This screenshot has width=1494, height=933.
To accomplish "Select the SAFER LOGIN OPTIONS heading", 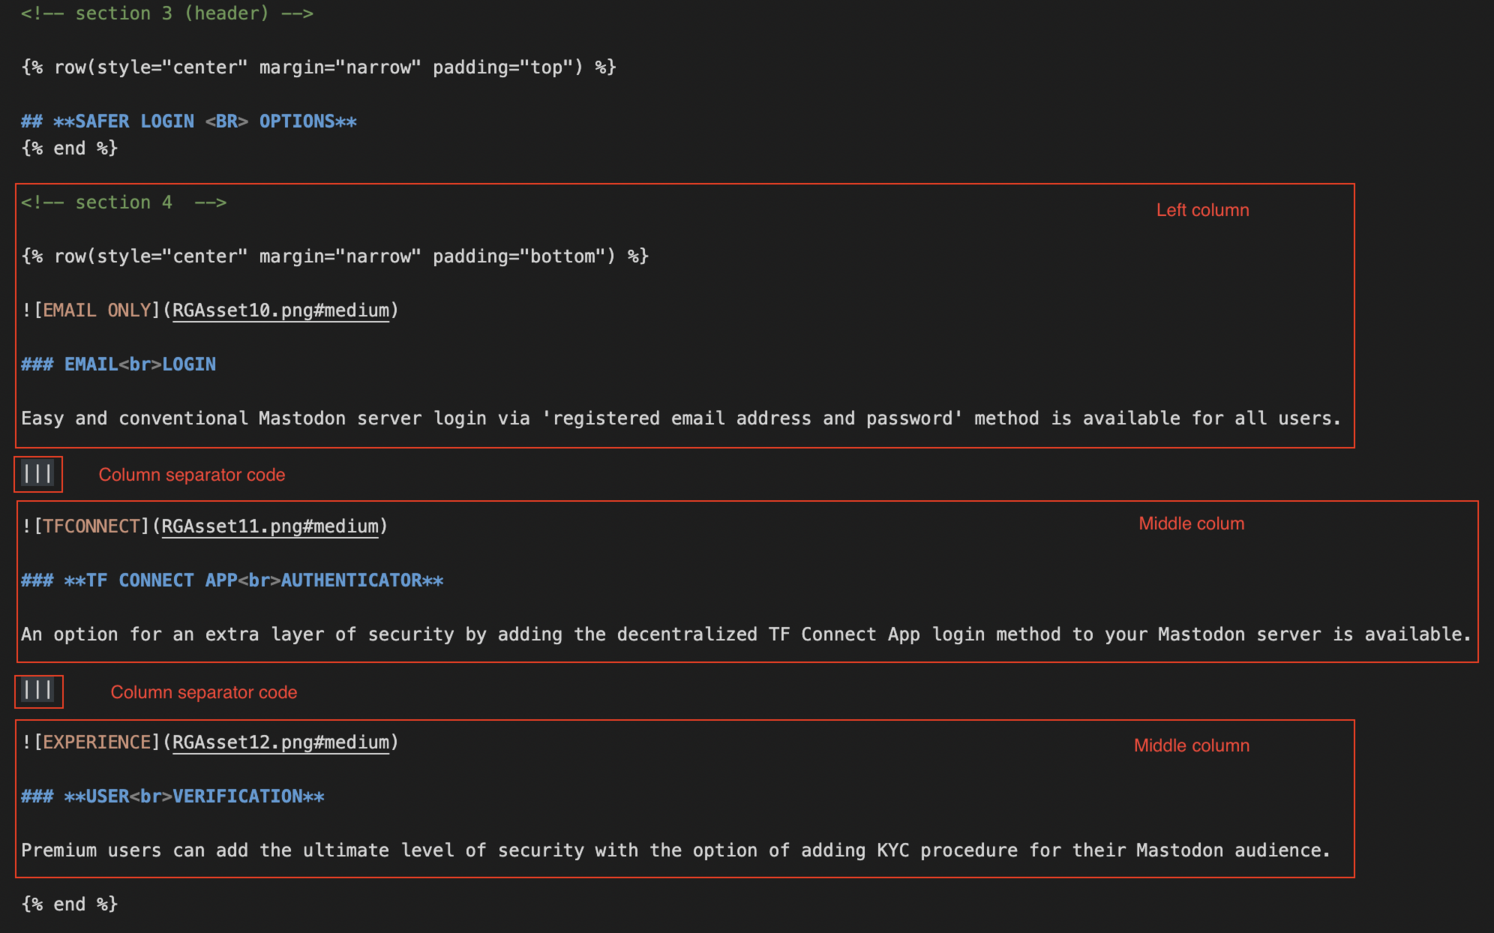I will pyautogui.click(x=189, y=122).
